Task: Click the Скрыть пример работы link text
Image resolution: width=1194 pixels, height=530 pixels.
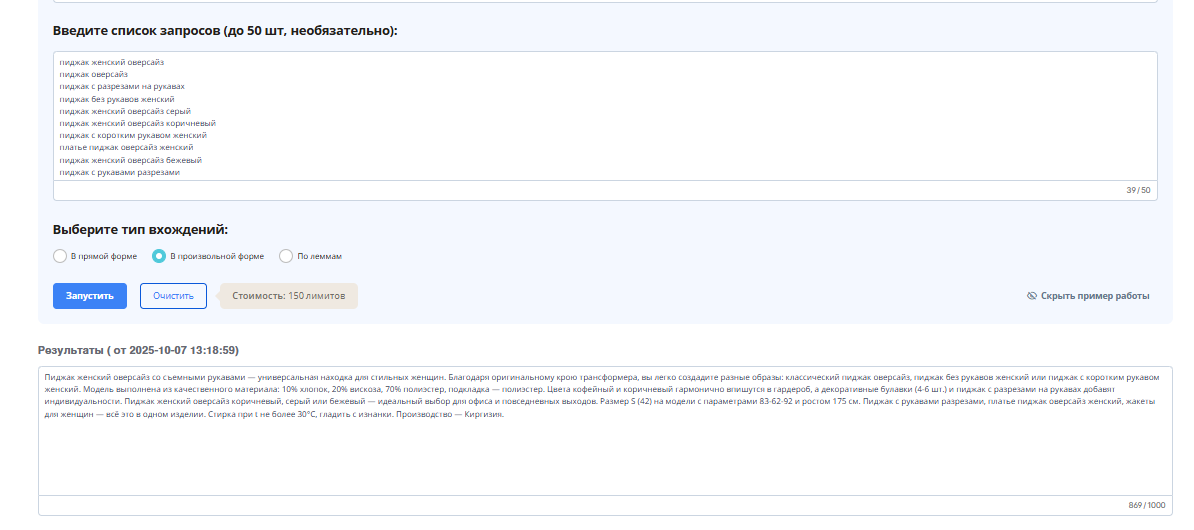Action: click(x=1095, y=296)
